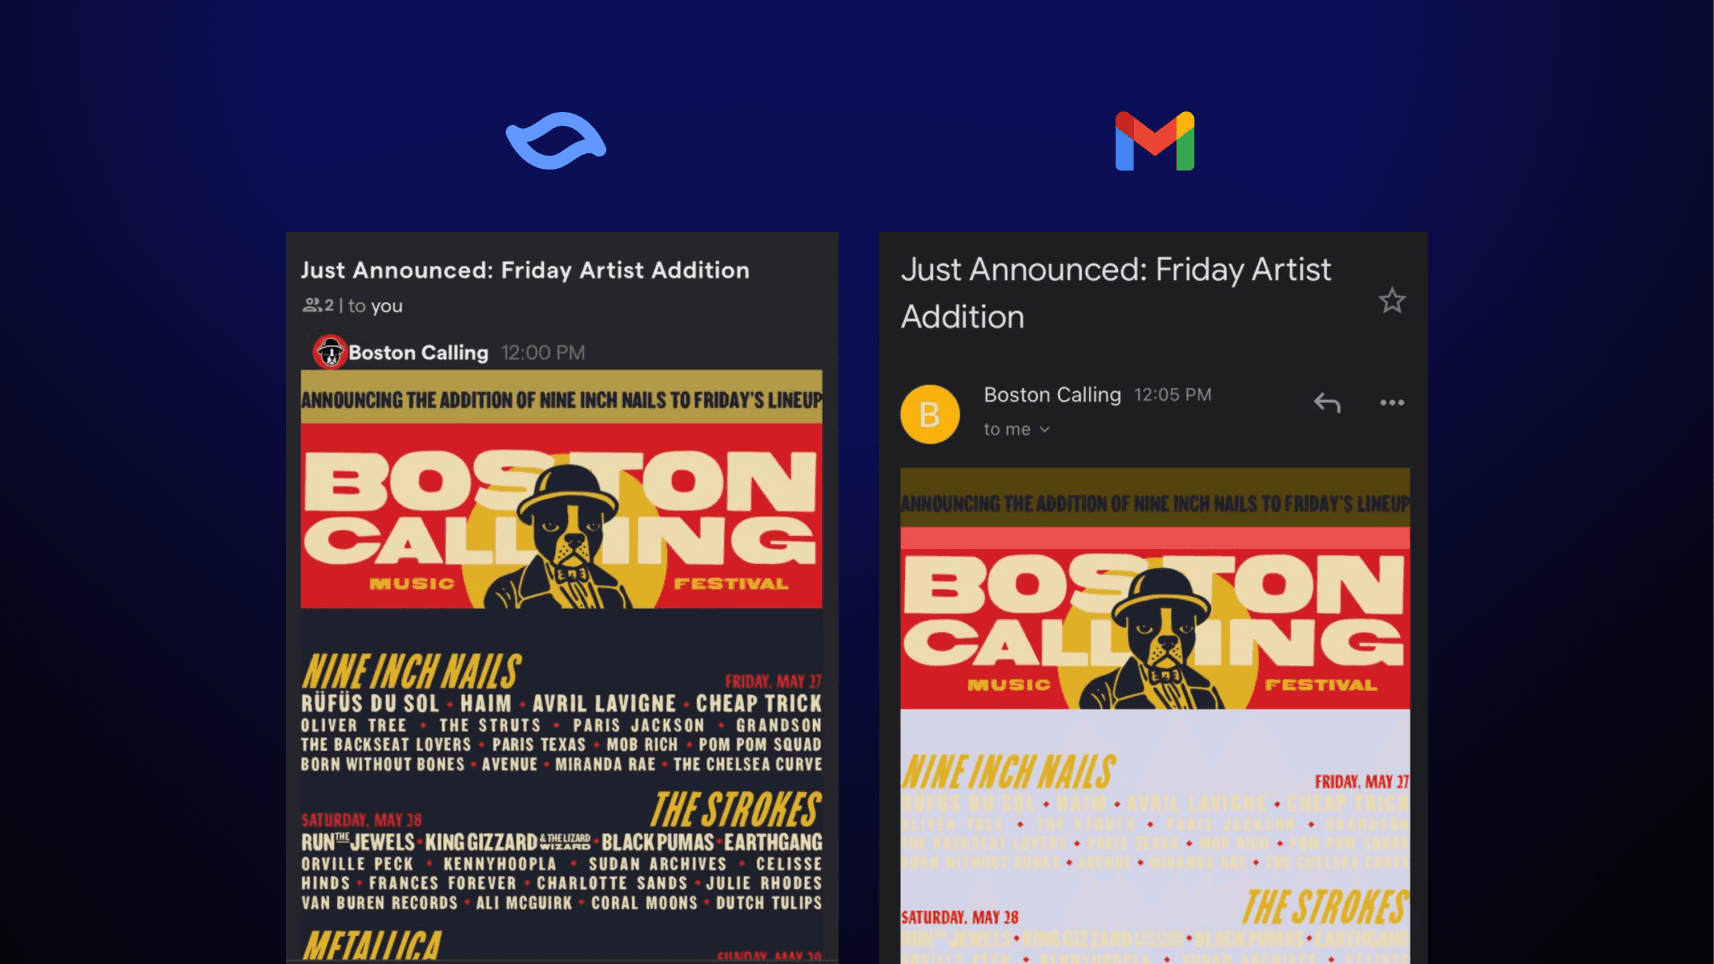The image size is (1714, 964).
Task: Click the Boston Calling sender name in Gmail
Action: [x=1052, y=395]
